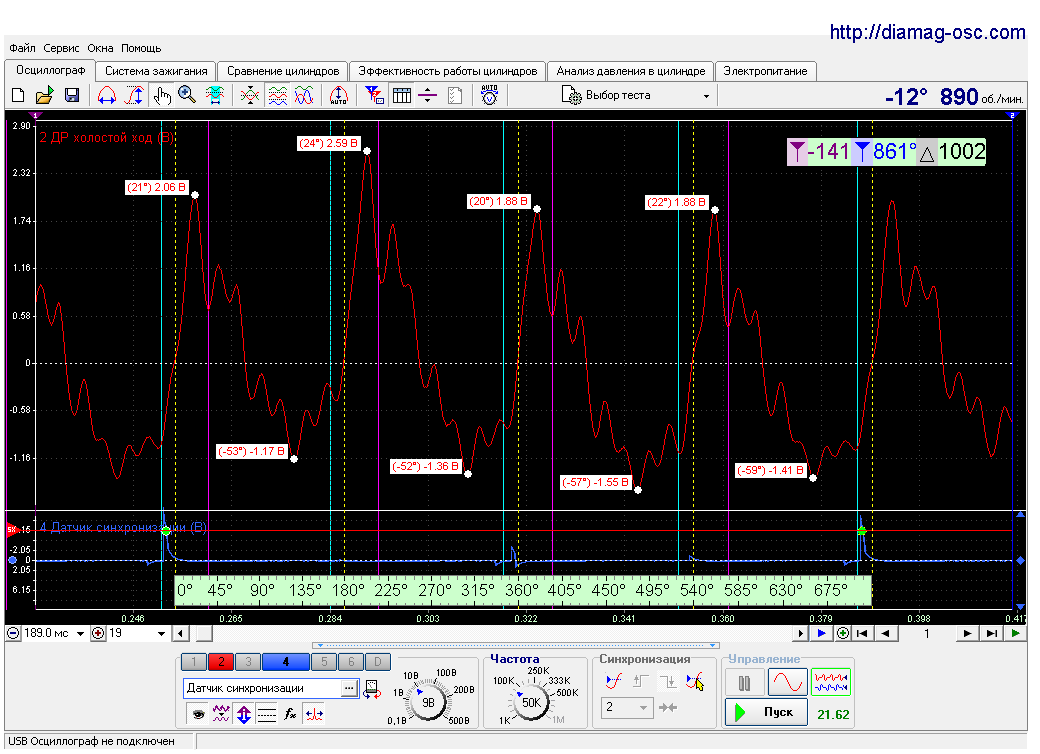Click the purple divide line icon
This screenshot has width=1040, height=754.
(x=428, y=95)
